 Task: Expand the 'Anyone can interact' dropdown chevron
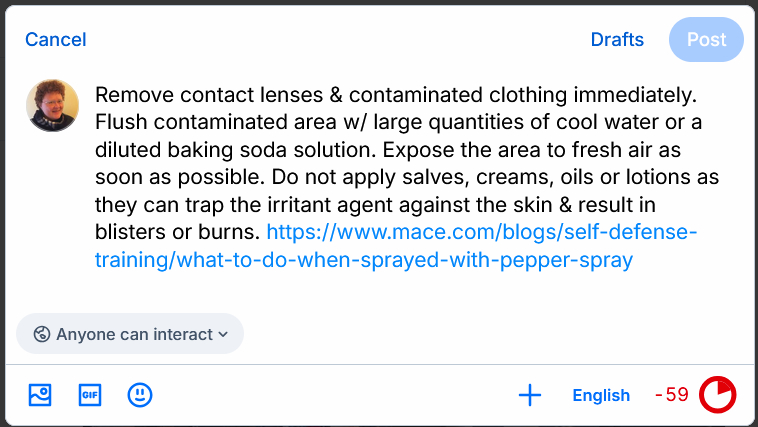click(x=223, y=334)
